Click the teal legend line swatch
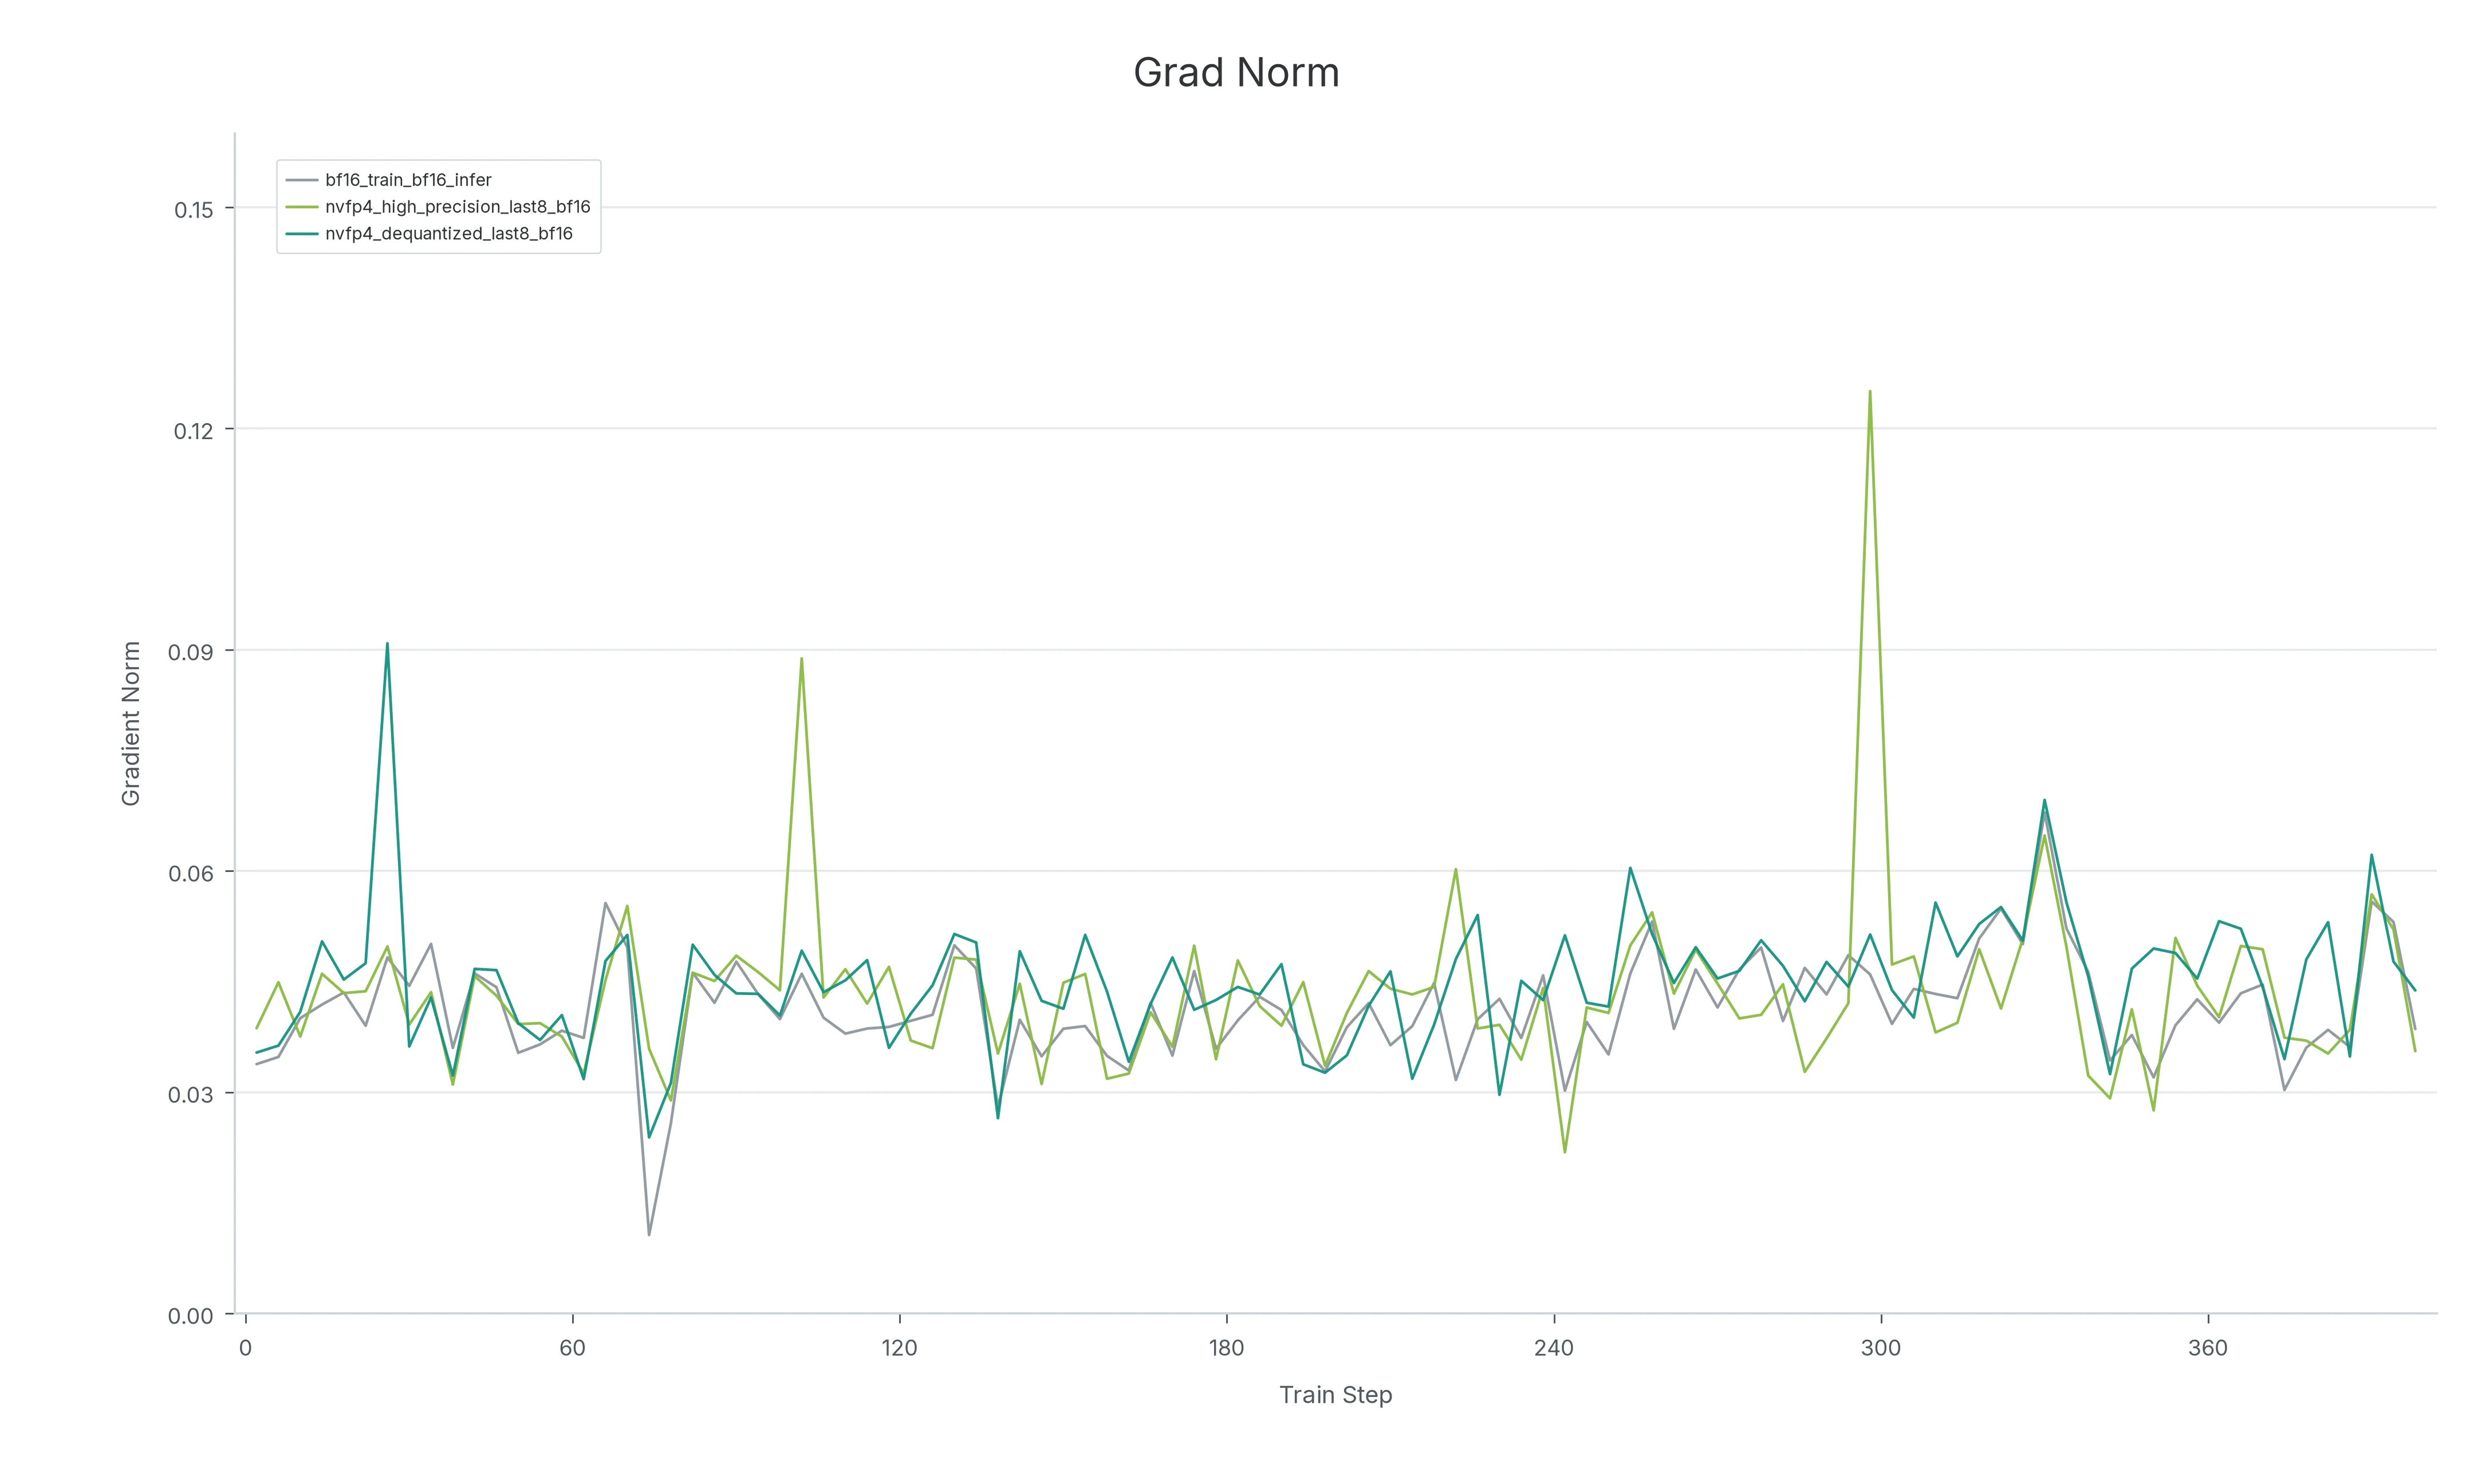 click(302, 234)
